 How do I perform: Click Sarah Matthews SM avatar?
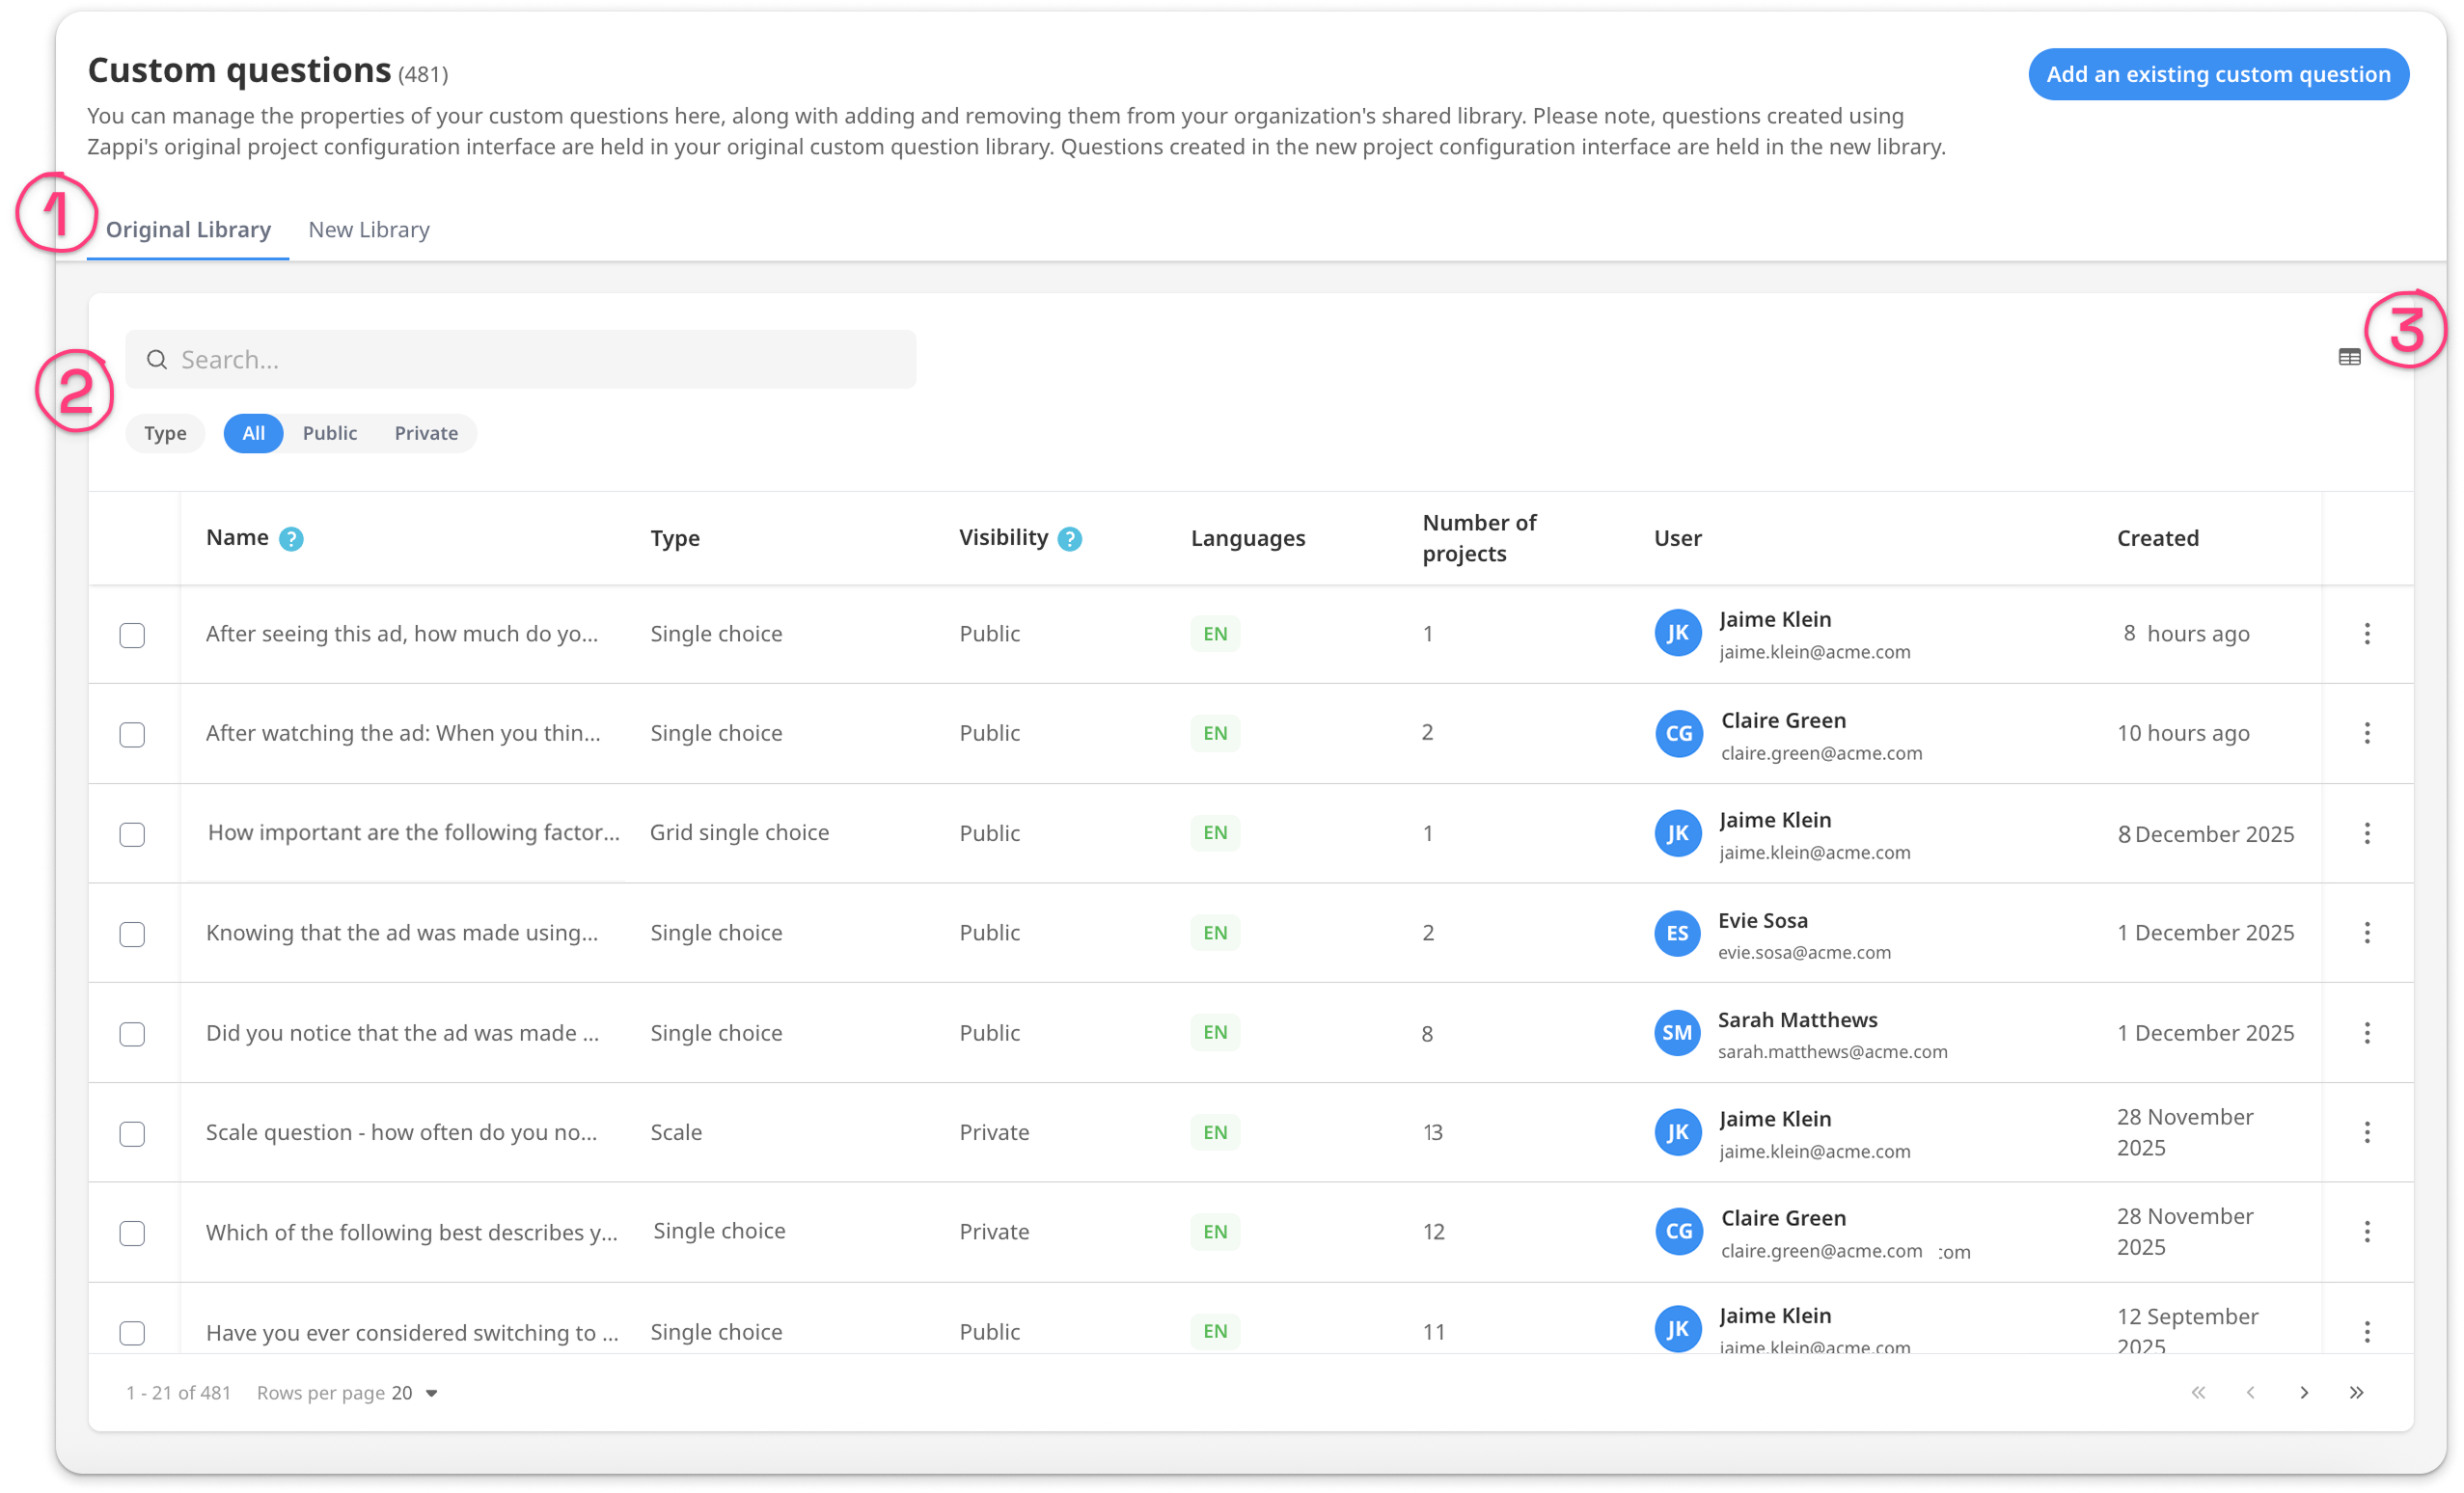click(1677, 1033)
